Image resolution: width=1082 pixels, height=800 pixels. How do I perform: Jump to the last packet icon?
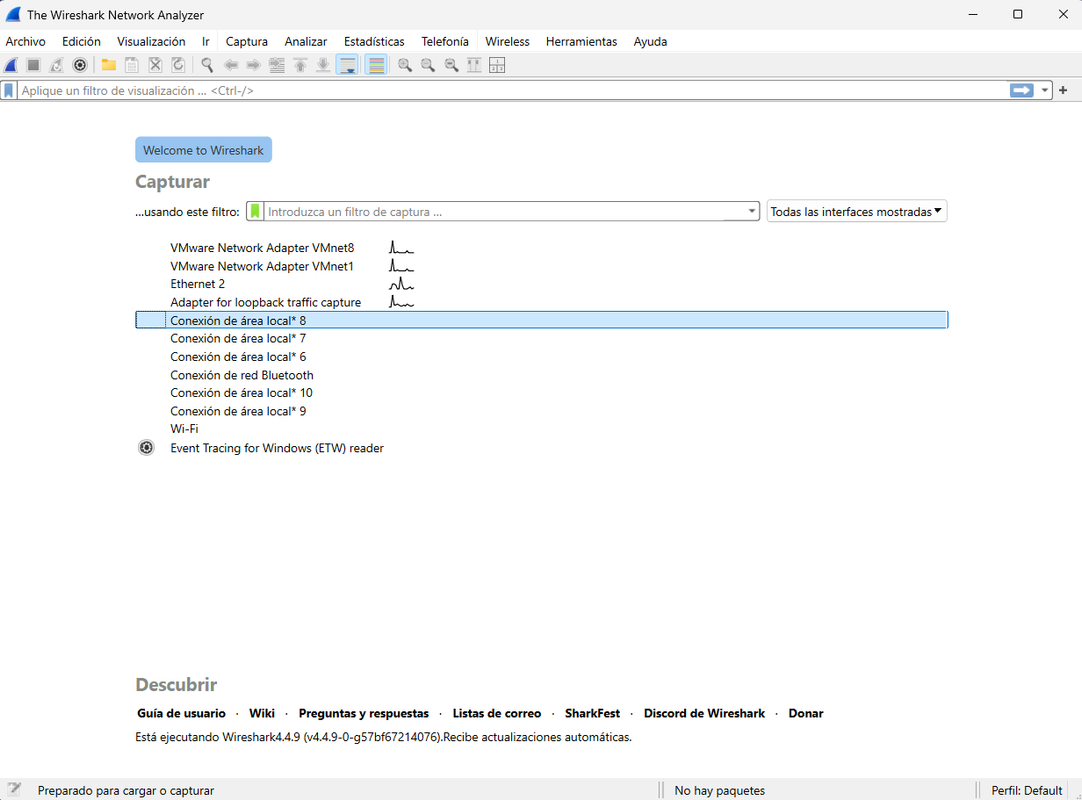(x=323, y=65)
